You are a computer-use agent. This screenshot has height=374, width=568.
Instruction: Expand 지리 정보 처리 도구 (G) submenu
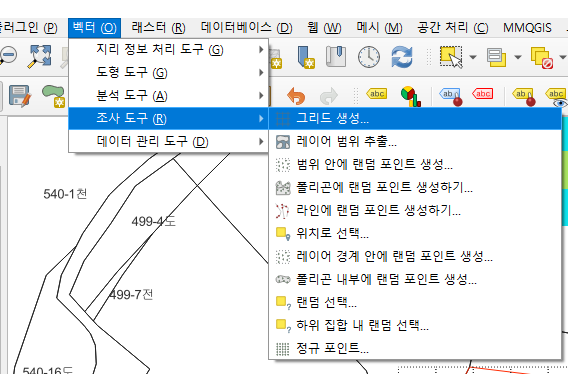(168, 49)
